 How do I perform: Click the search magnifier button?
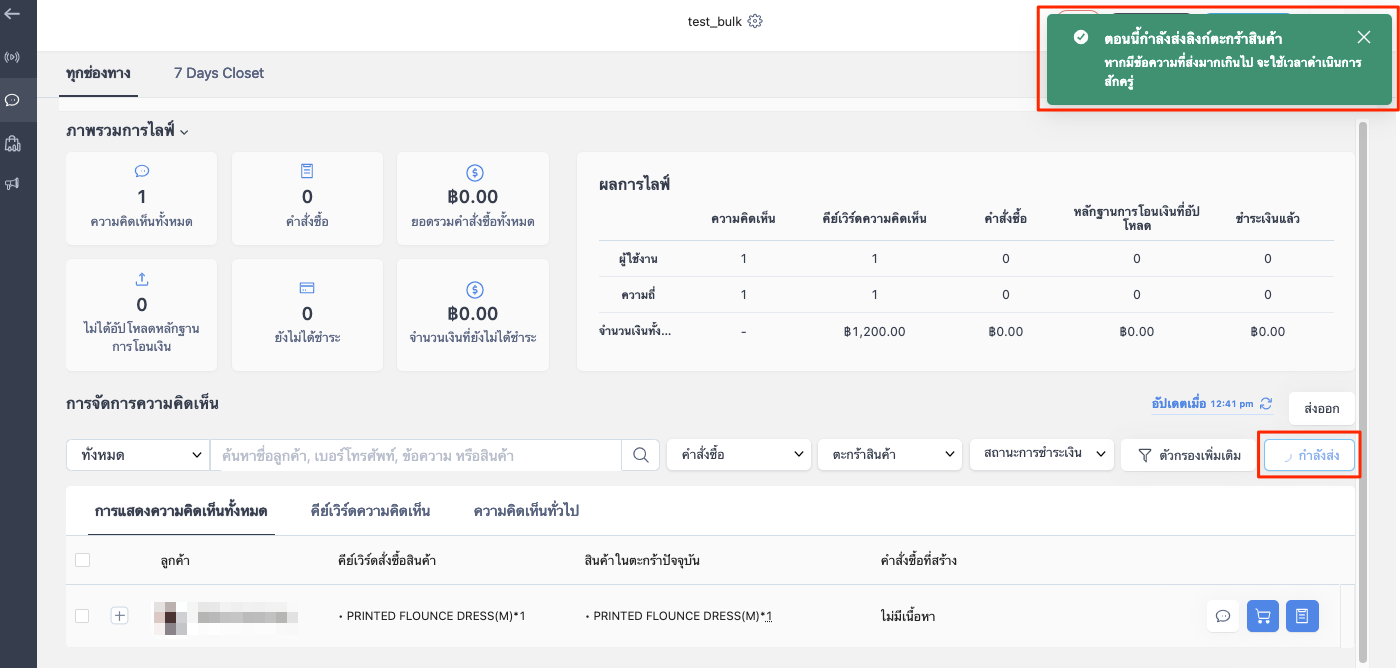click(x=640, y=455)
